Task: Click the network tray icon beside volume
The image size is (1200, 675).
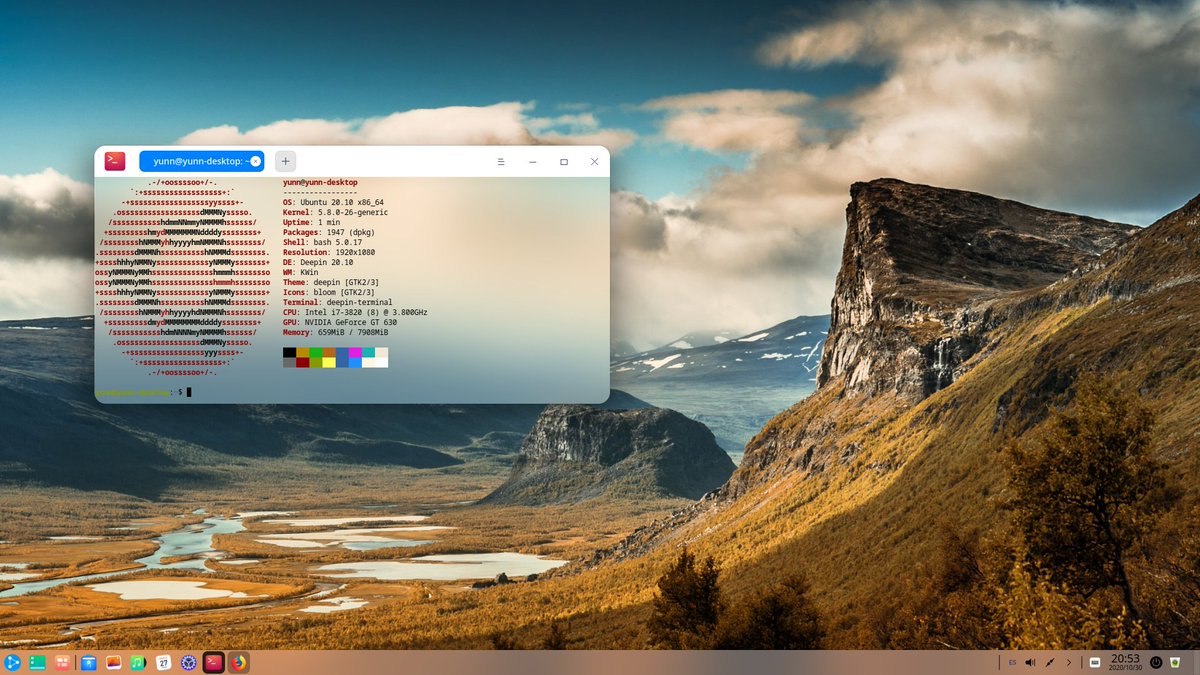Action: [x=1050, y=662]
